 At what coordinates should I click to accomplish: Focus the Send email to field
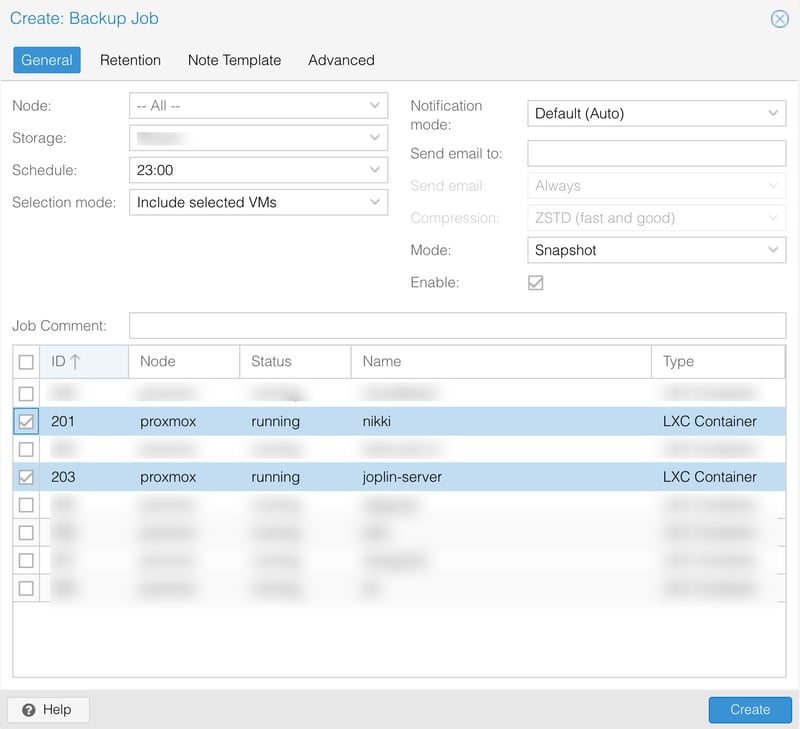click(656, 154)
